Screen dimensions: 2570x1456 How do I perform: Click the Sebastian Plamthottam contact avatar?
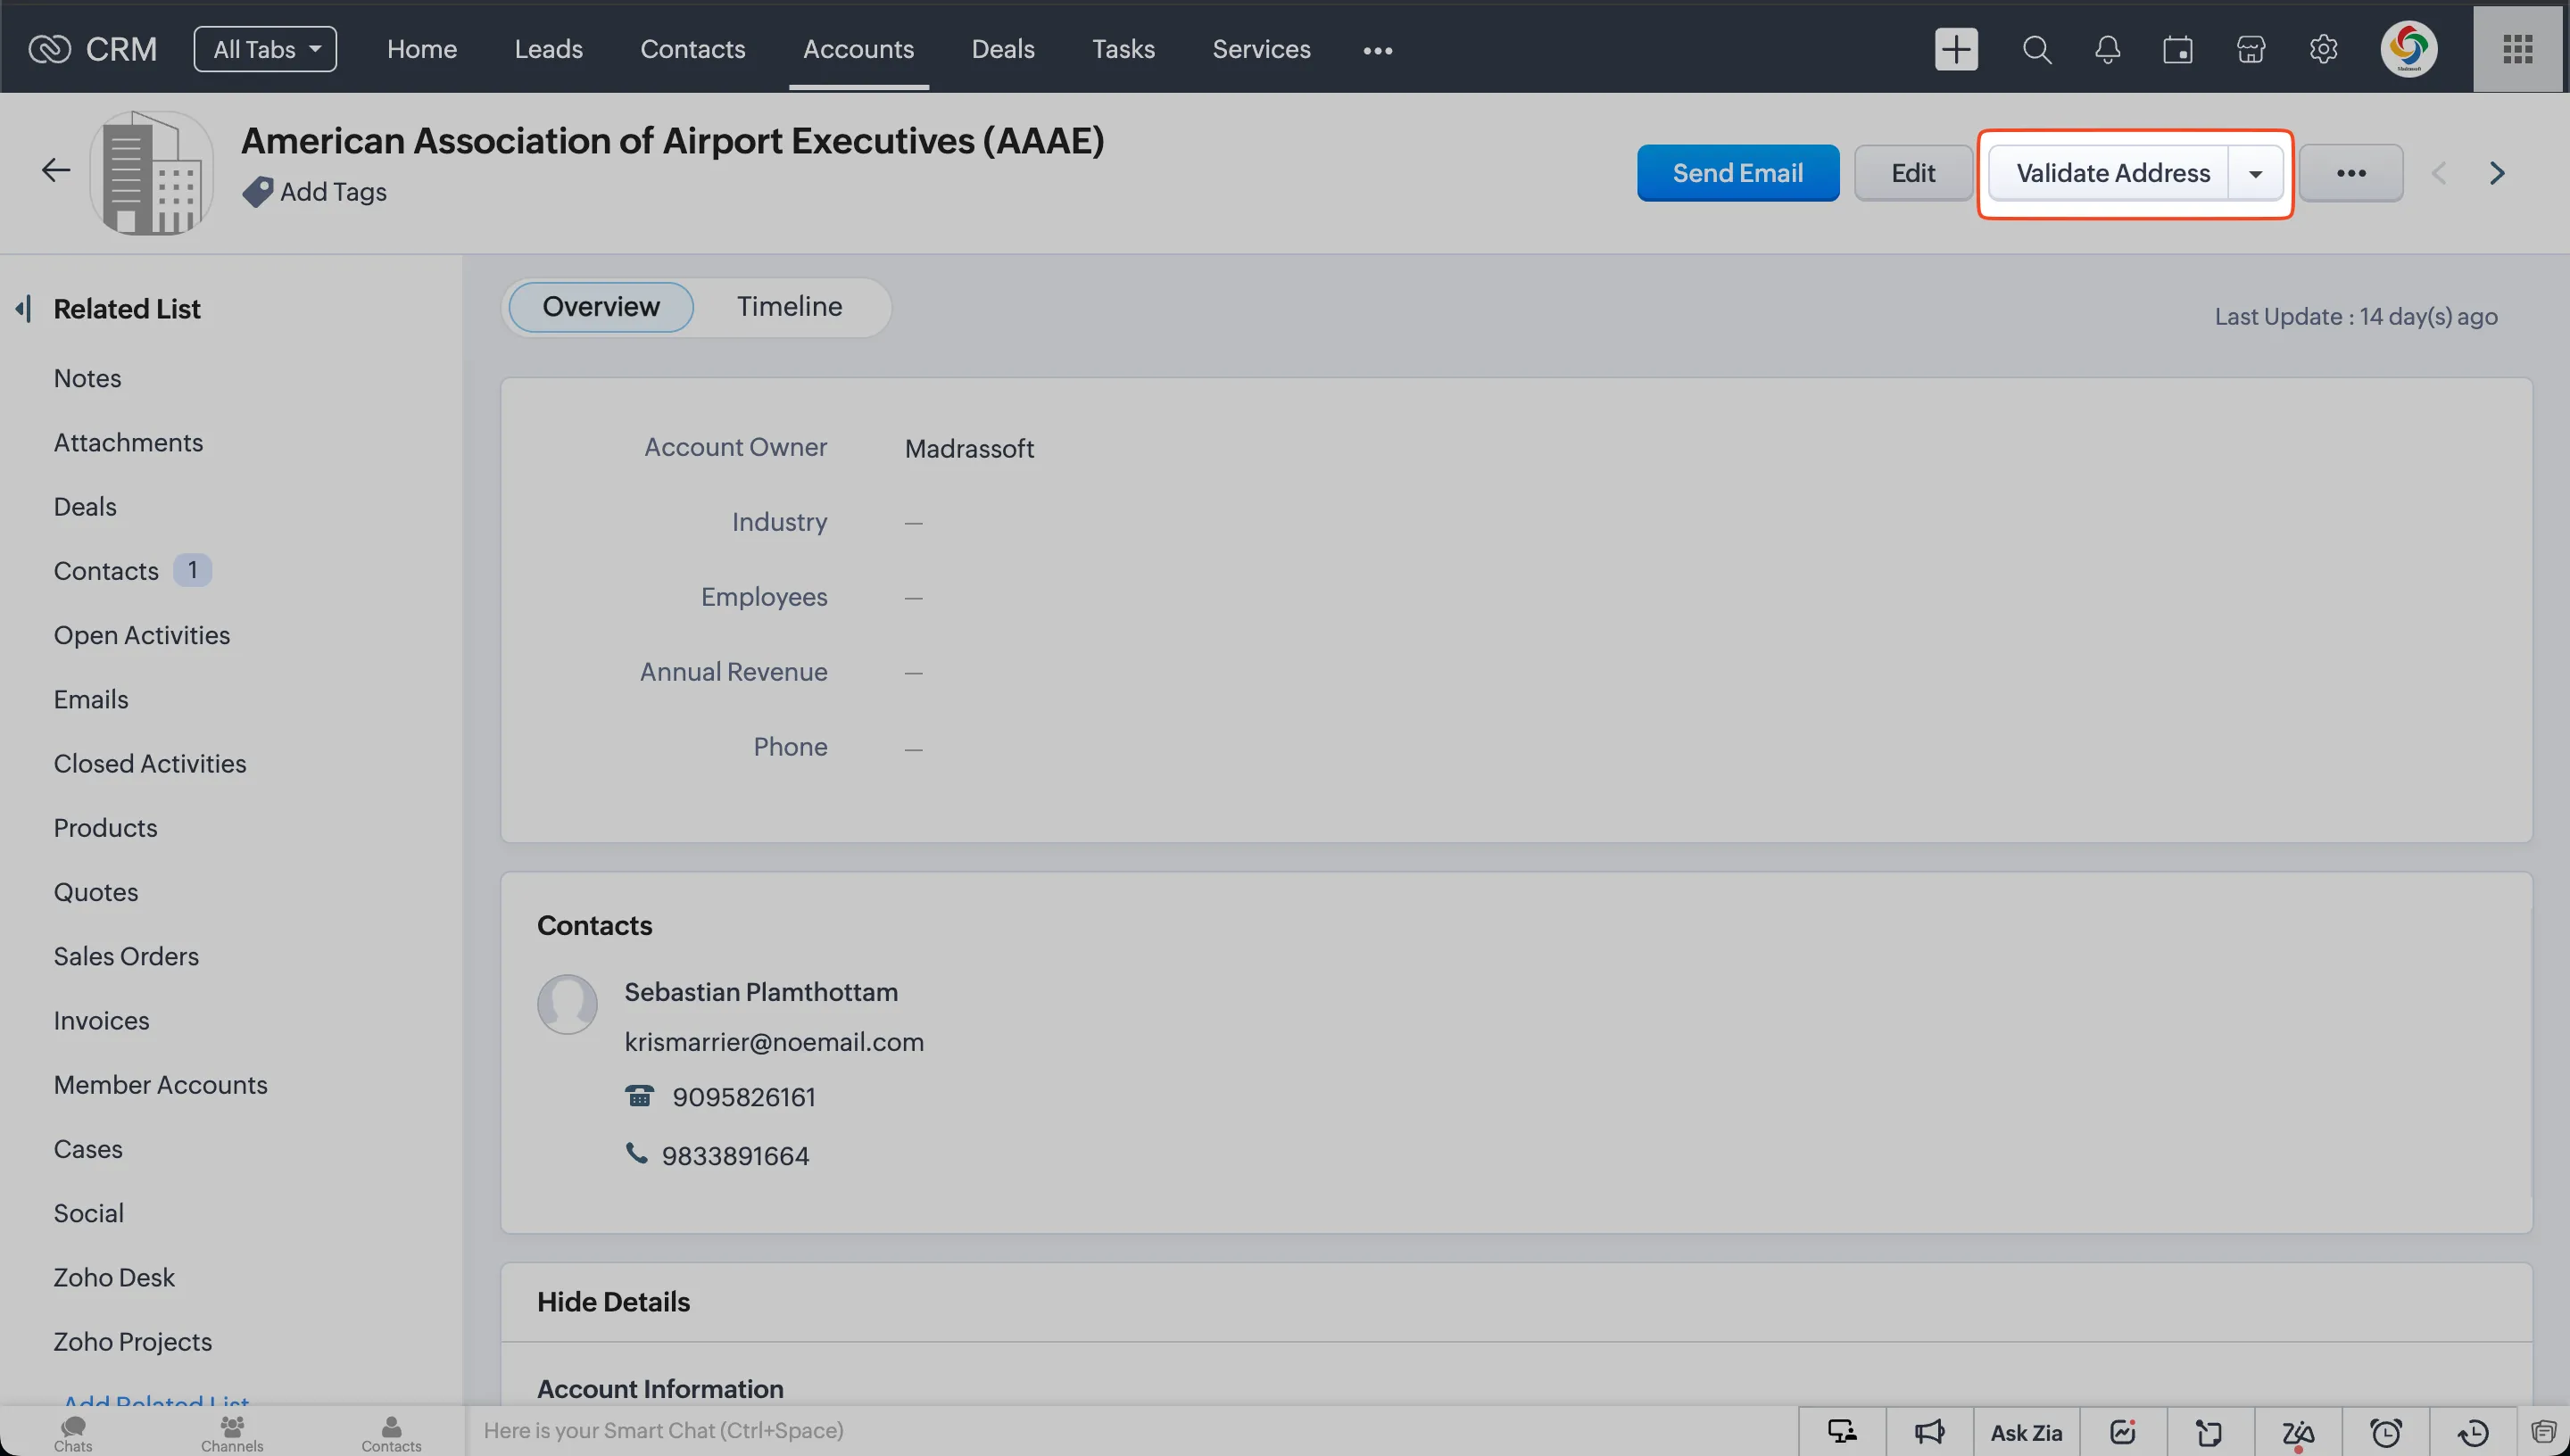(x=567, y=1003)
